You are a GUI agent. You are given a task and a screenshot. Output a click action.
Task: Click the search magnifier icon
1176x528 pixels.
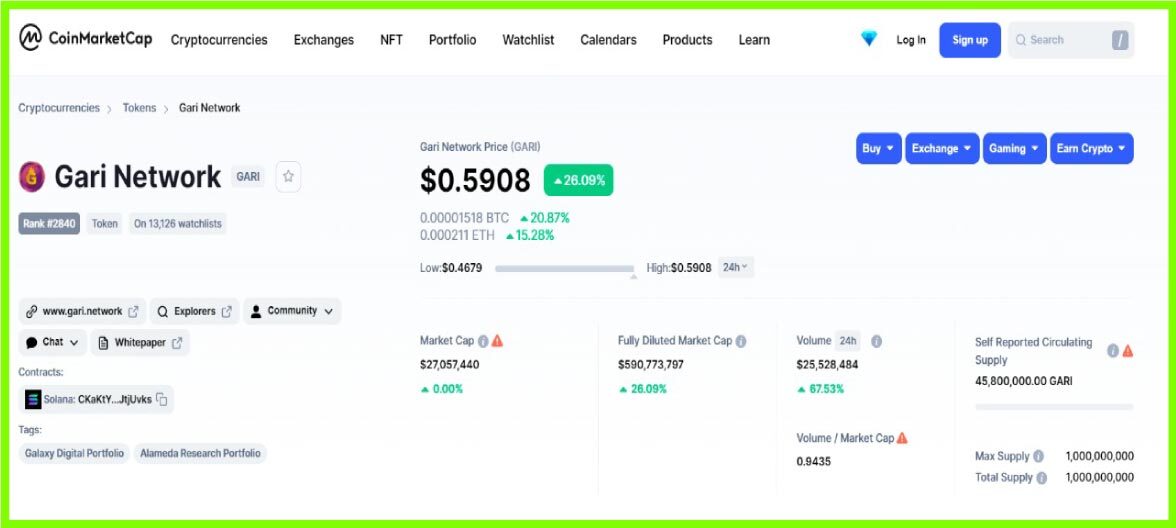tap(1021, 40)
